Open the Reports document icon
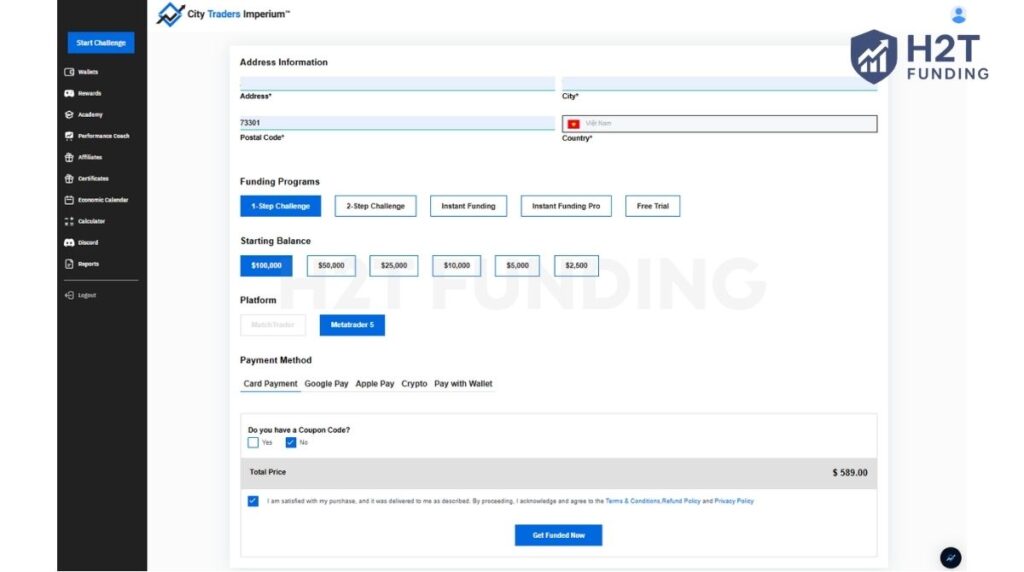 [69, 264]
